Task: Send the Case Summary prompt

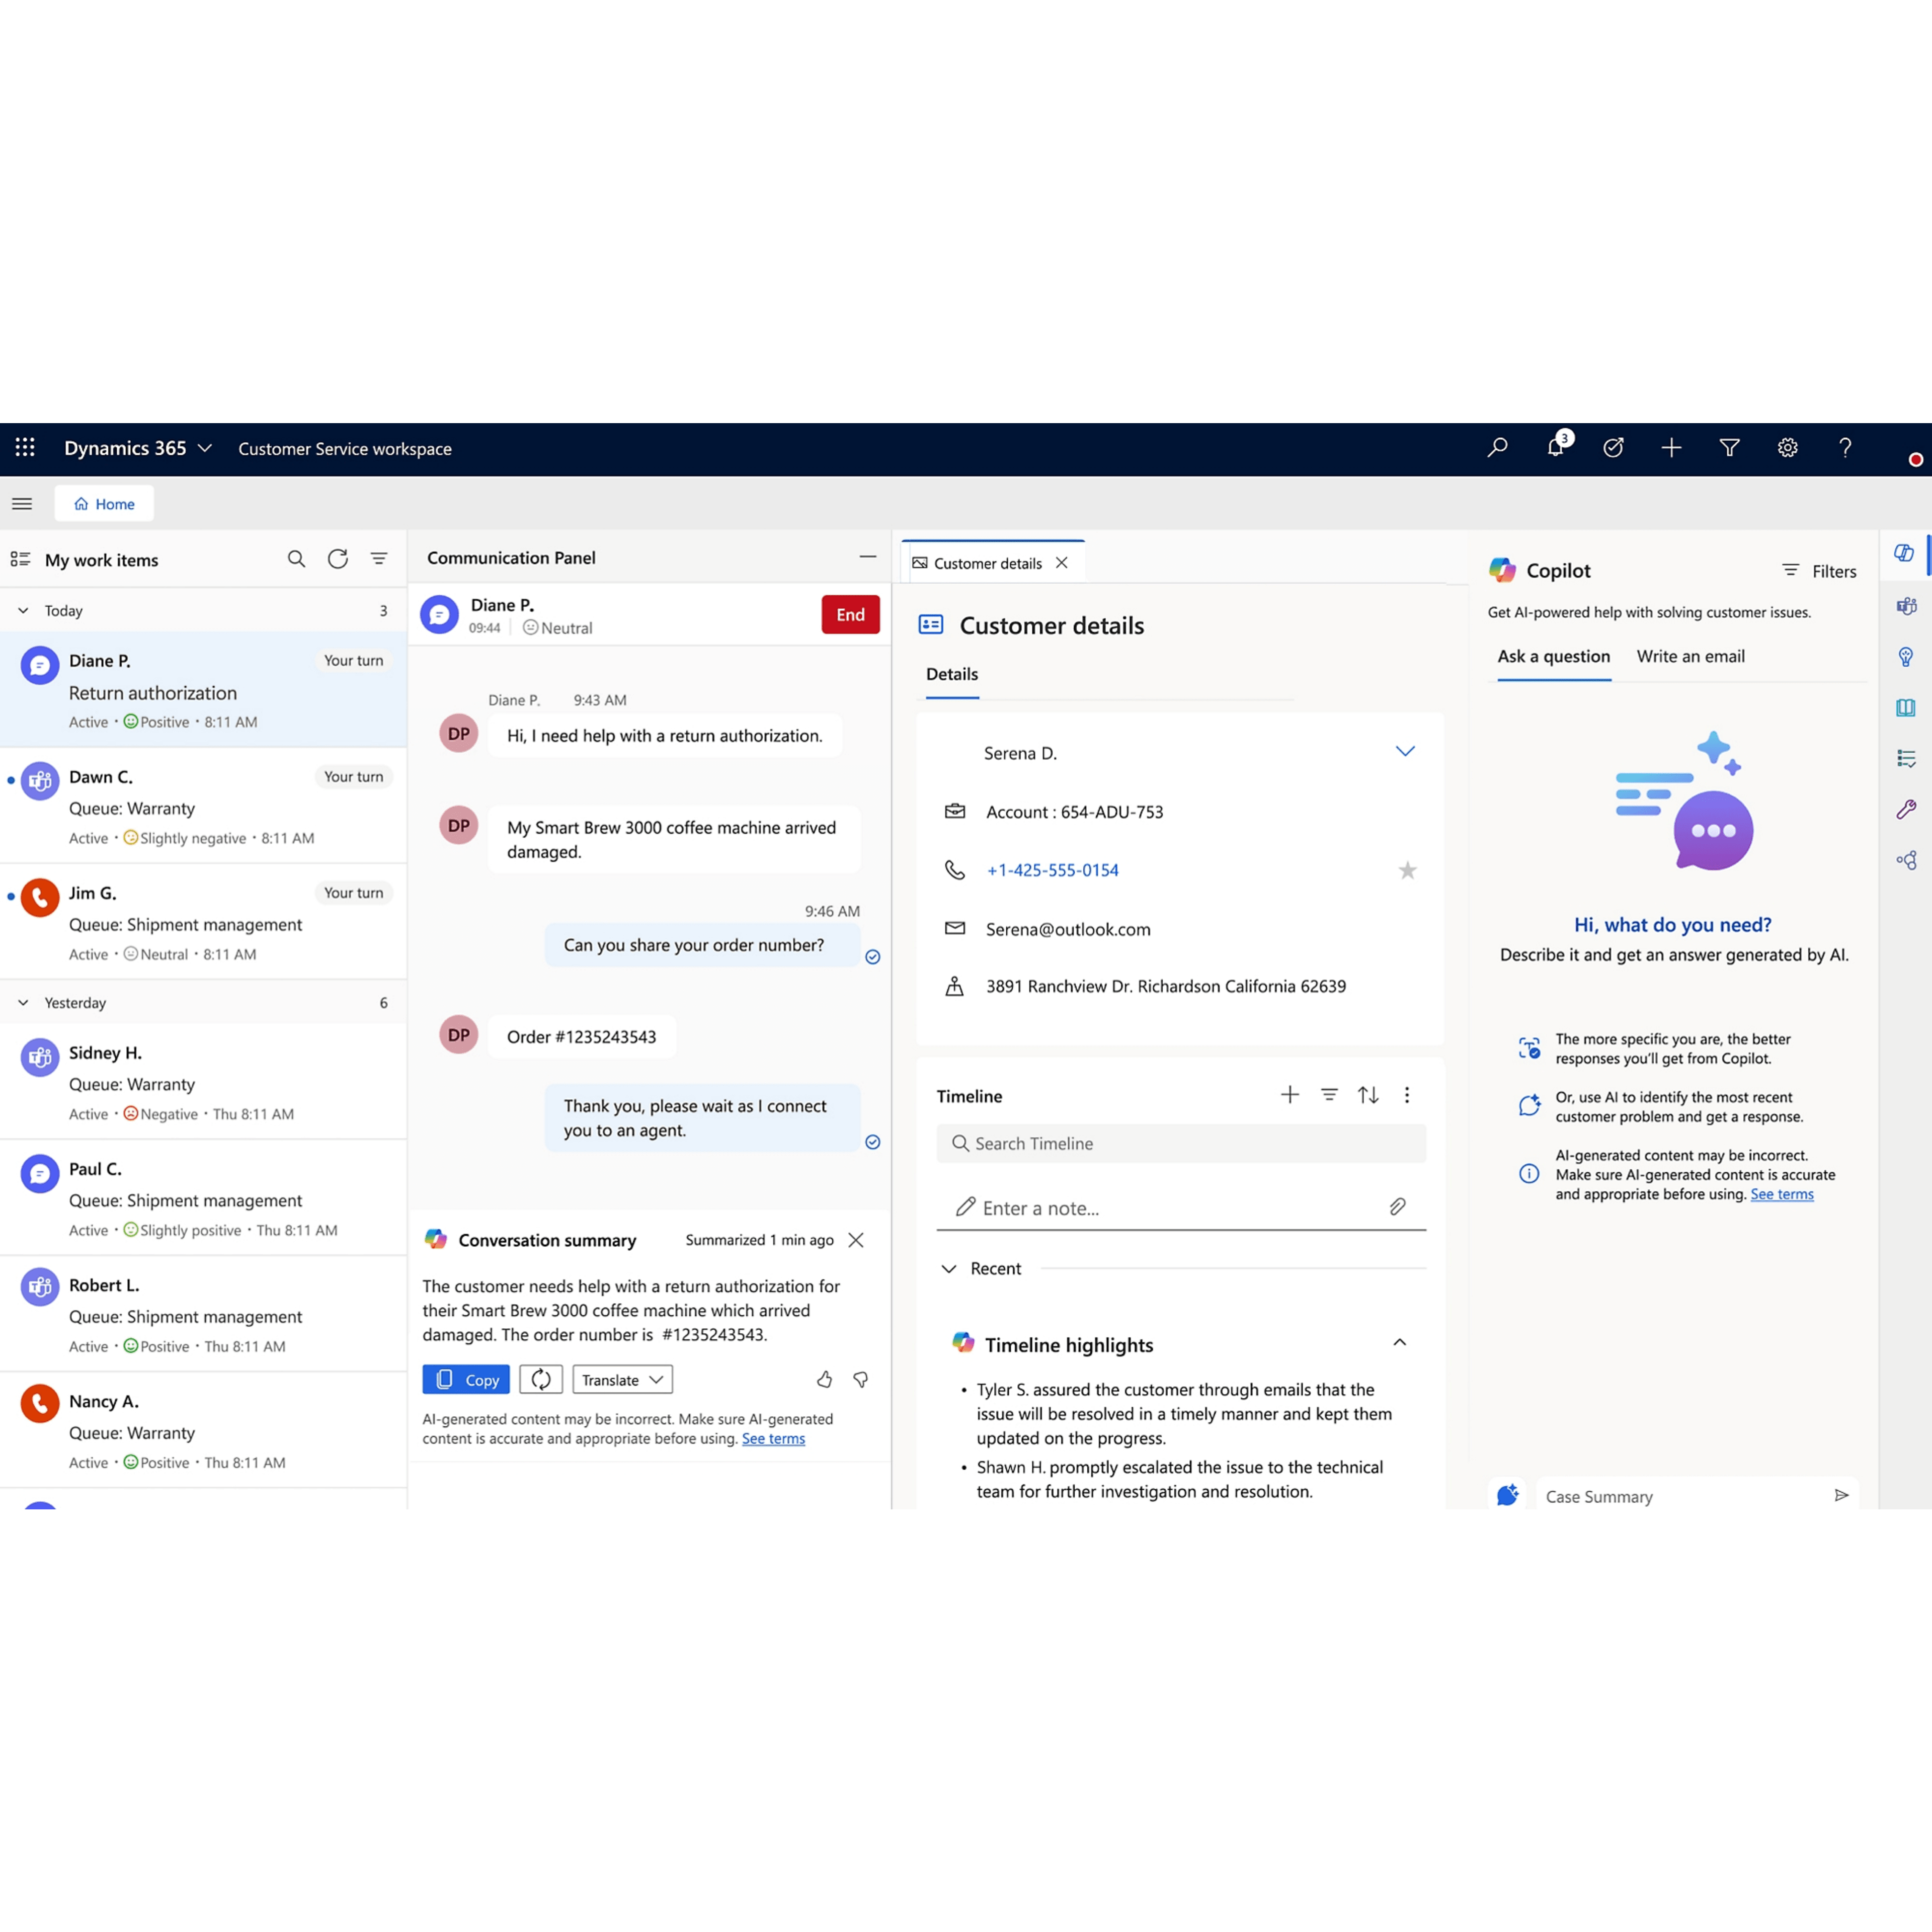Action: point(1841,1495)
